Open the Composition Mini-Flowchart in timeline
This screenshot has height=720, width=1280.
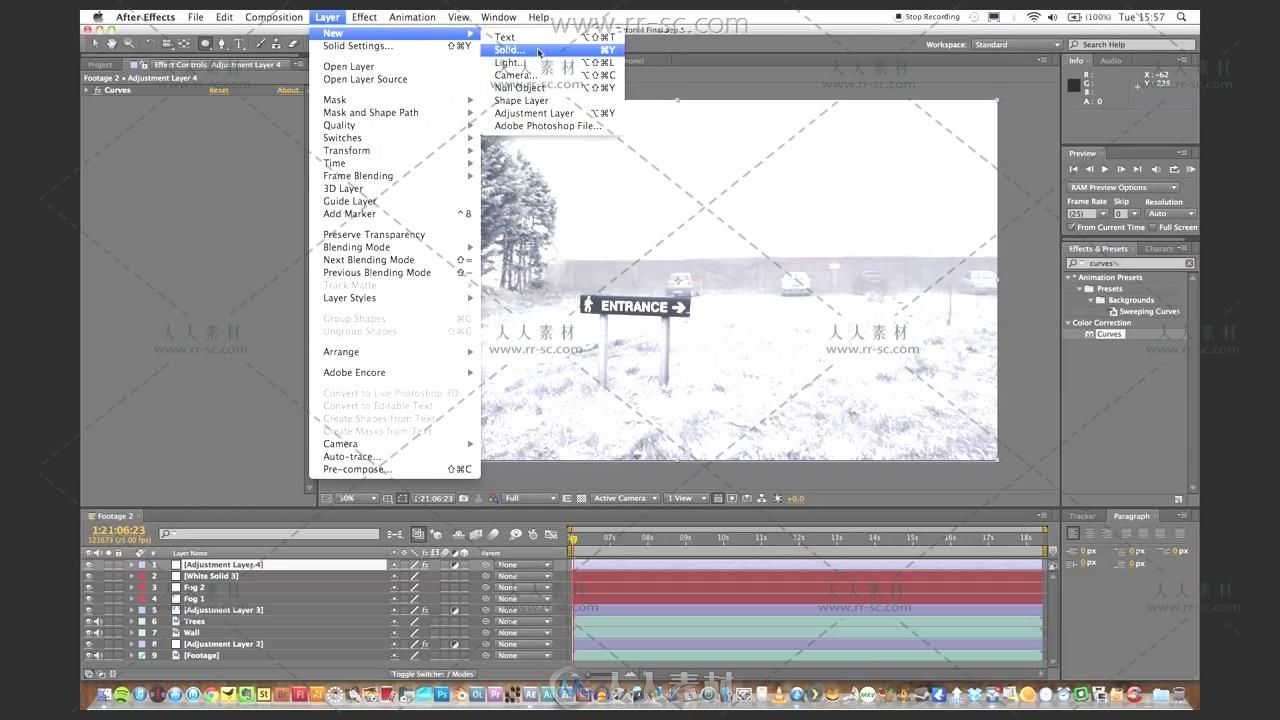(x=396, y=534)
